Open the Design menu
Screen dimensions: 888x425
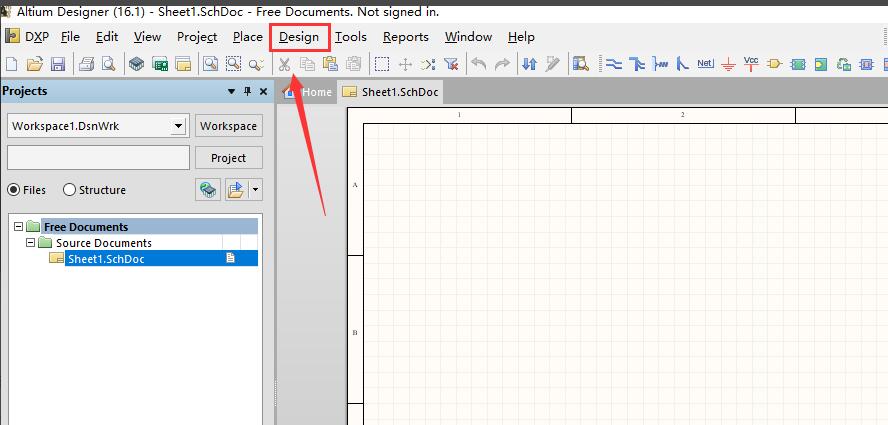pos(299,37)
